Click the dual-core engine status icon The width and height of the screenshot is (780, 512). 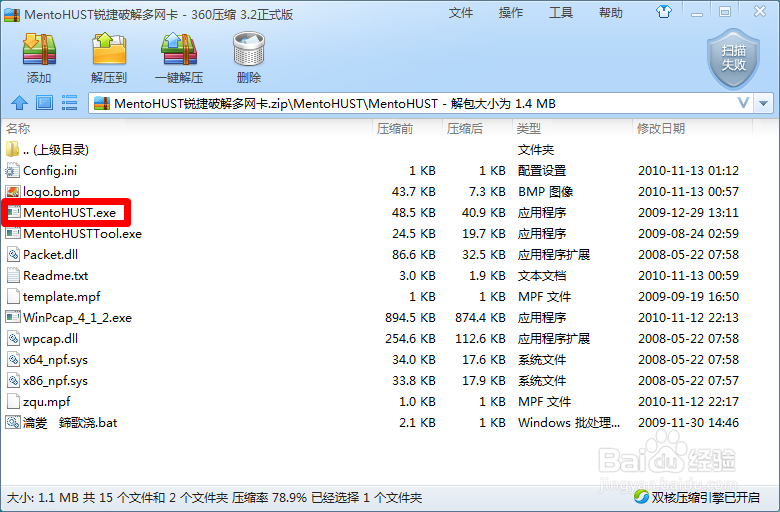641,497
